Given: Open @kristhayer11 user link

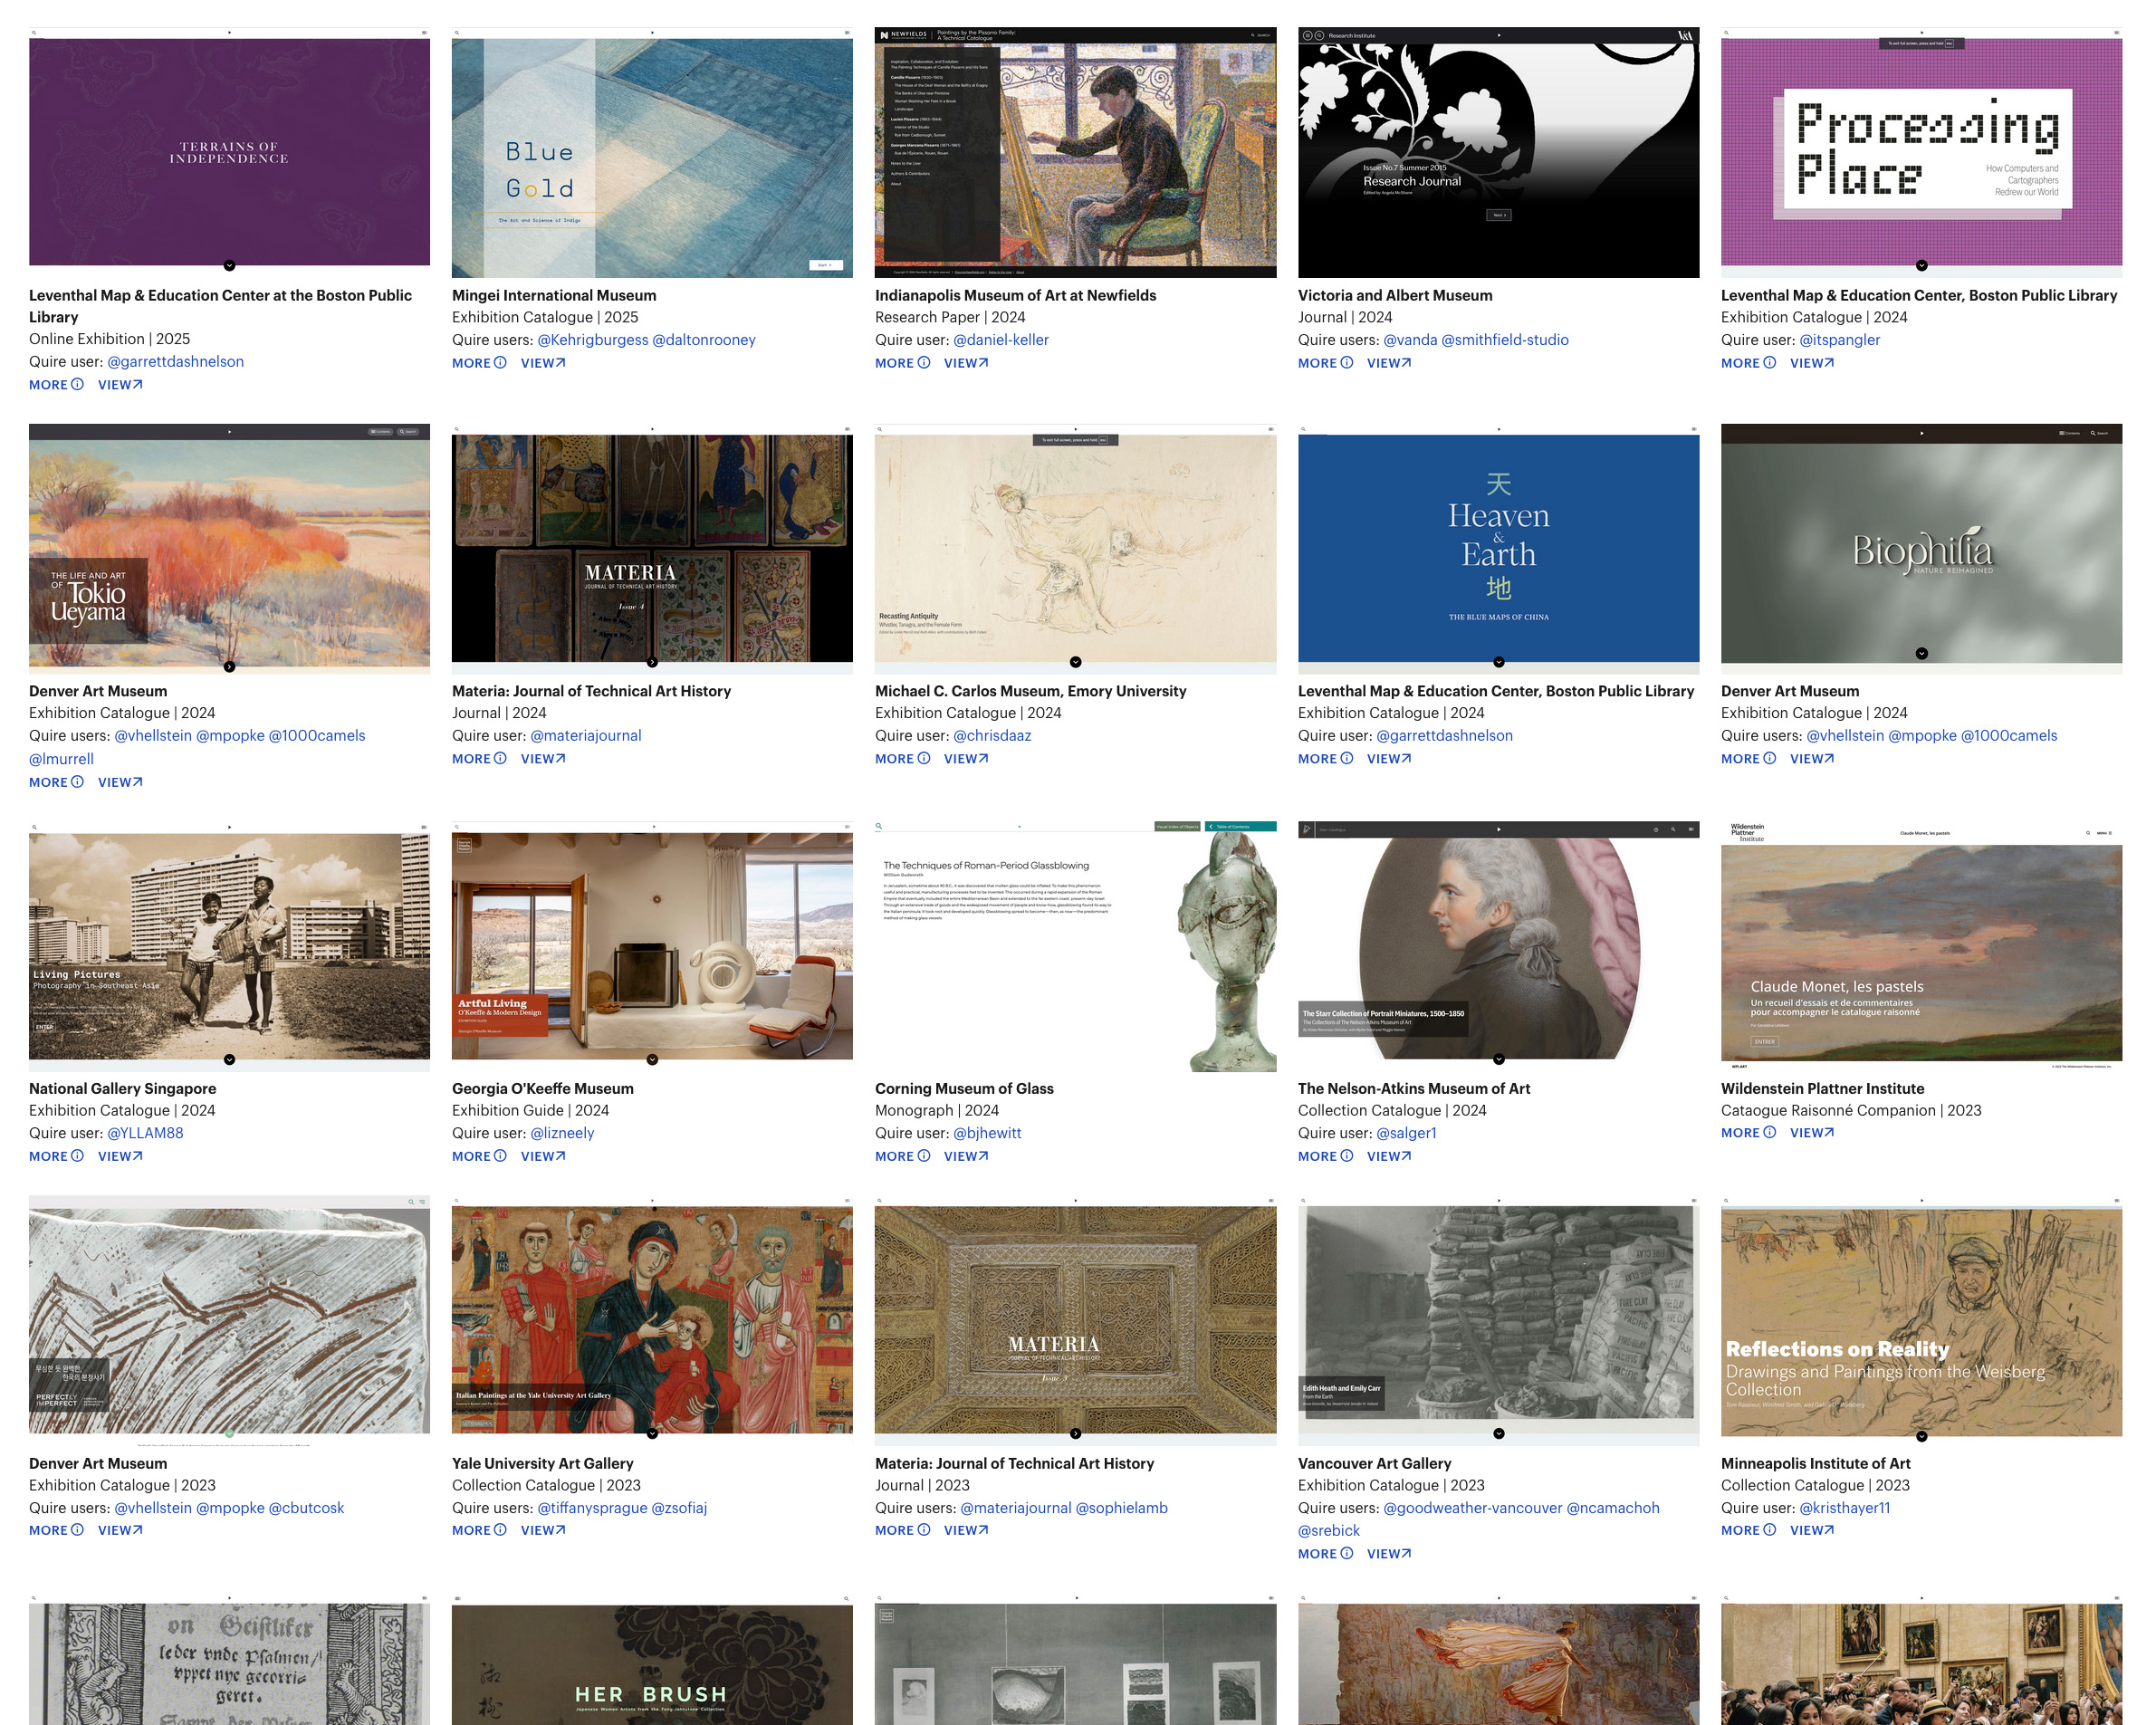Looking at the screenshot, I should pos(1845,1508).
